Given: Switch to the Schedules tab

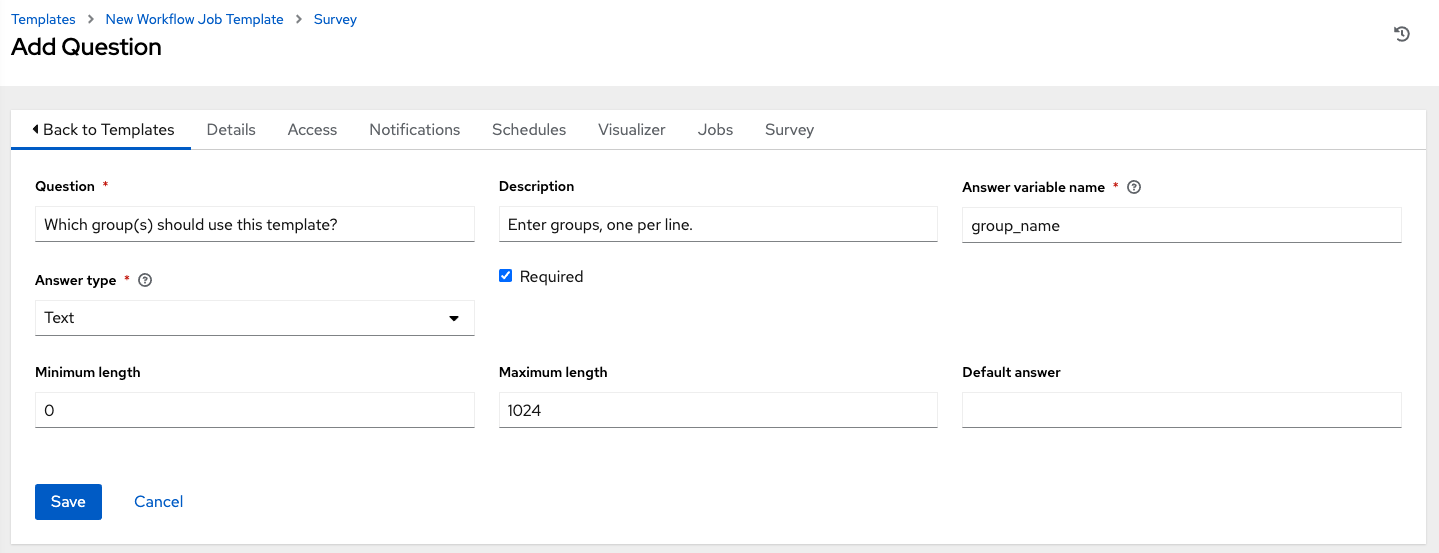Looking at the screenshot, I should pyautogui.click(x=529, y=130).
